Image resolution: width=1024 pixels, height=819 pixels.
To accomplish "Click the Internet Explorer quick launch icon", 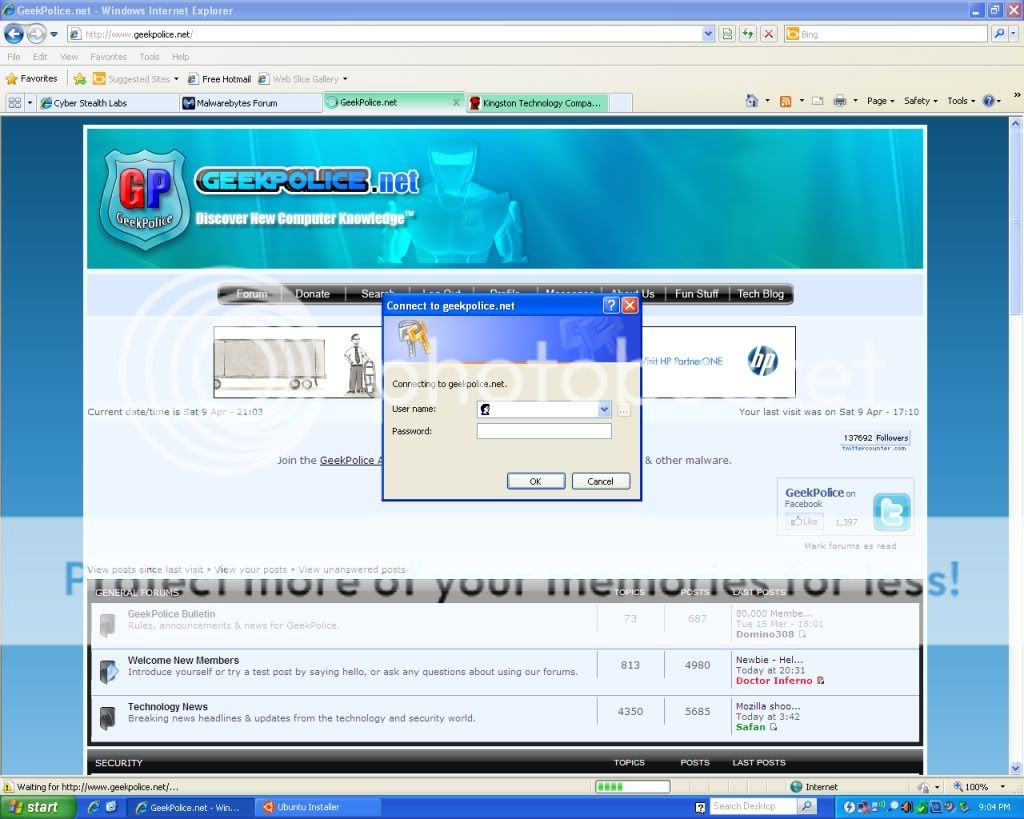I will (x=93, y=807).
